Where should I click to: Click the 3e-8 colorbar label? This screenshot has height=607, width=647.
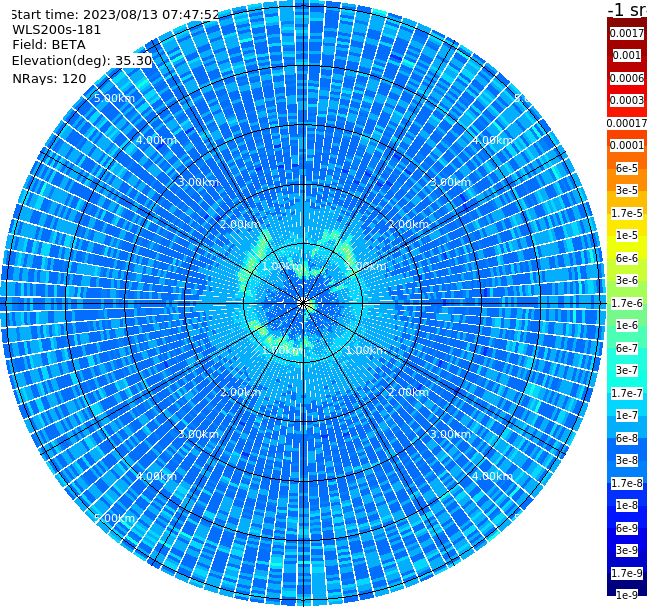[x=627, y=460]
